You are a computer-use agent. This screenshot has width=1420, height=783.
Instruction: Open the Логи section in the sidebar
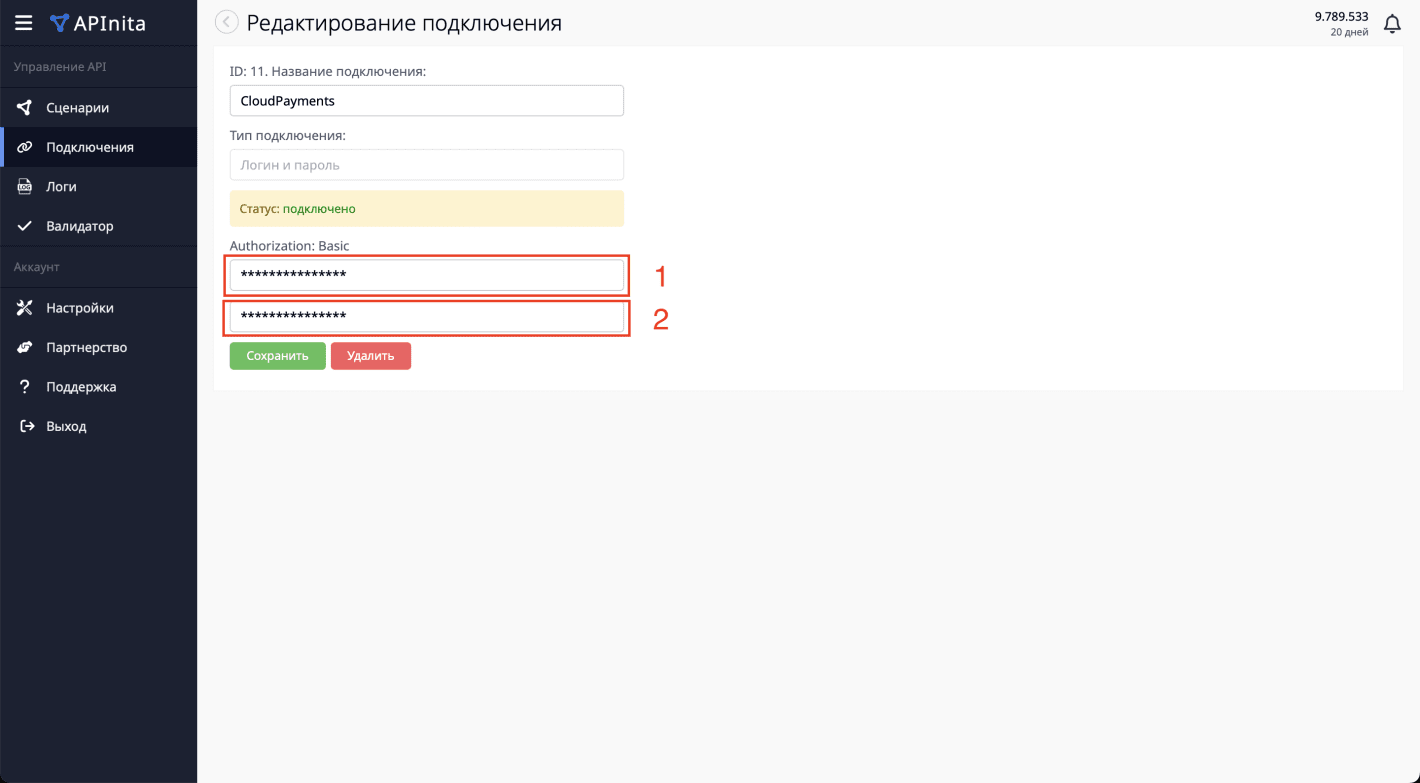click(62, 186)
